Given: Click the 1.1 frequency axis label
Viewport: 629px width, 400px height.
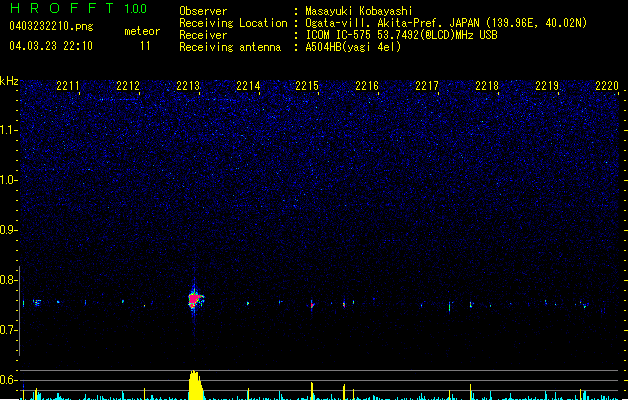Looking at the screenshot, I should [9, 130].
